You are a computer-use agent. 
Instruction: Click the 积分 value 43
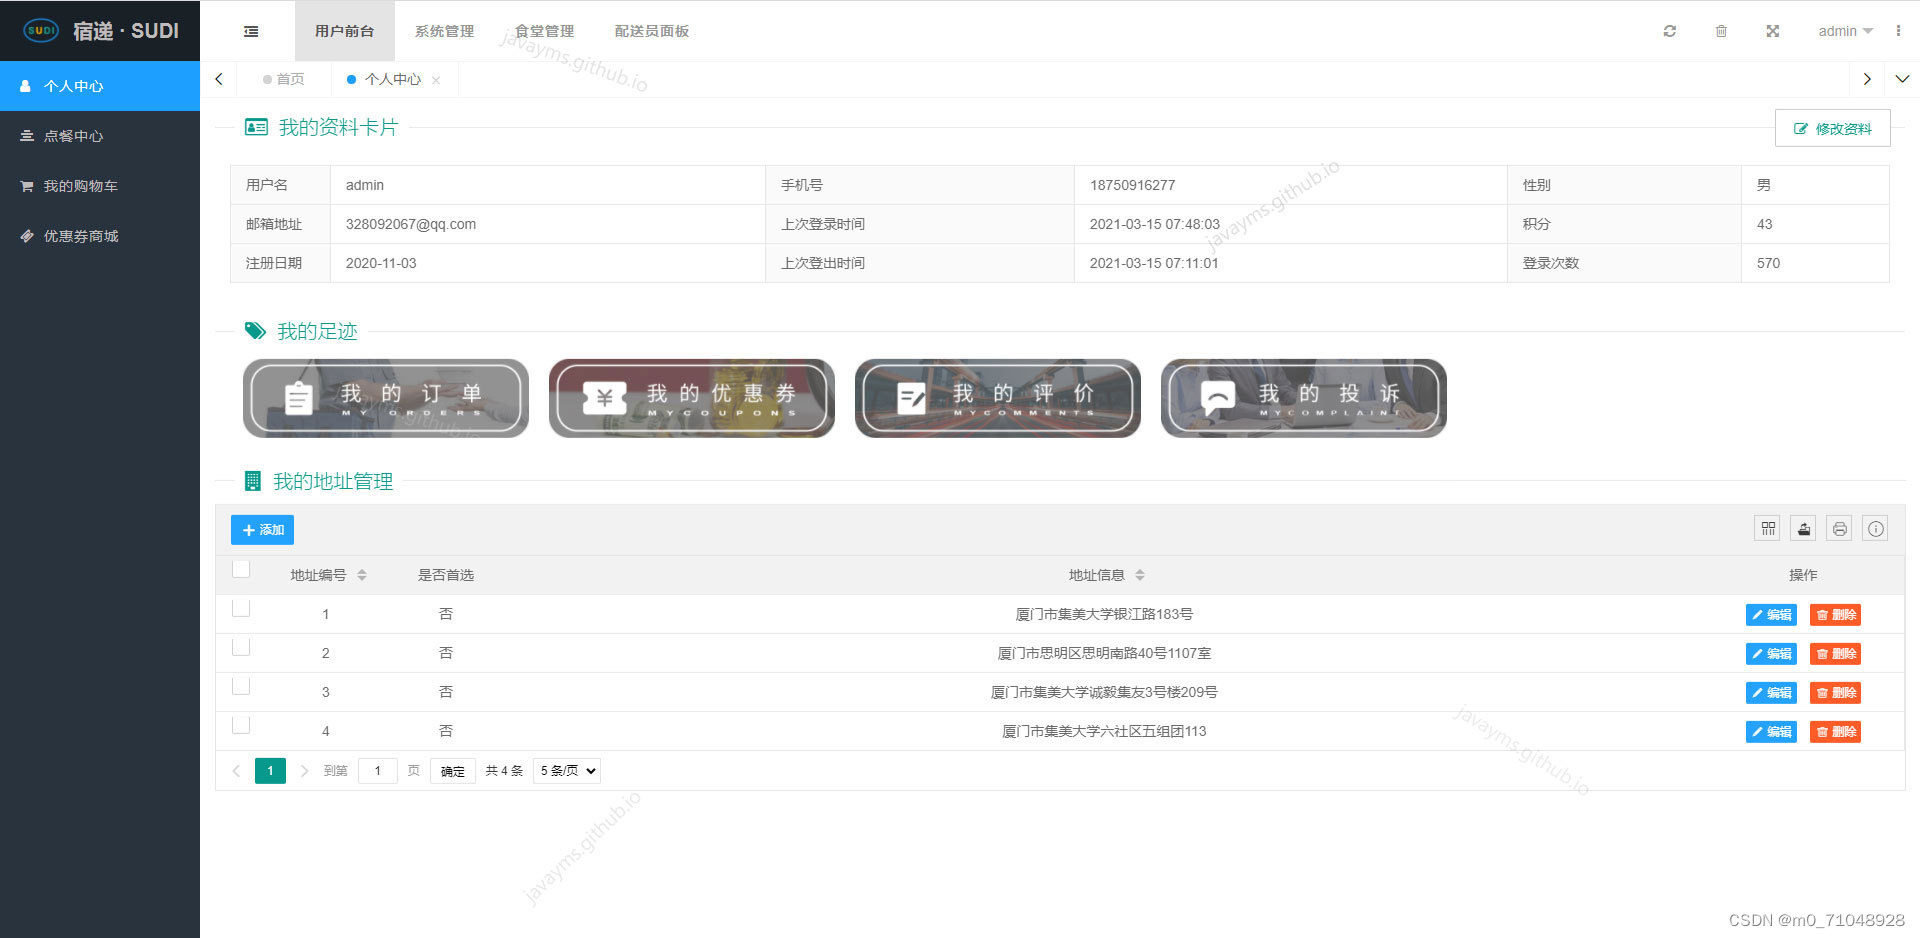pos(1764,224)
